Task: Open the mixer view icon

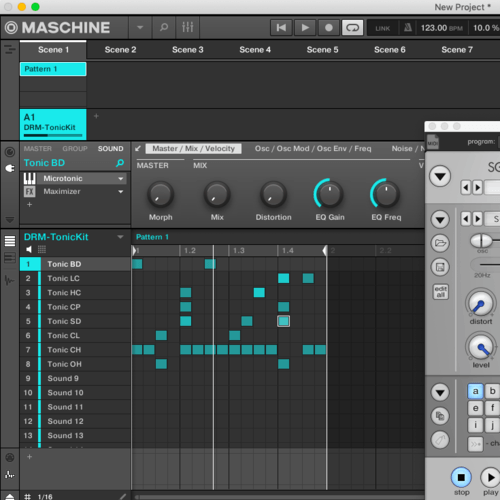Action: [x=188, y=27]
